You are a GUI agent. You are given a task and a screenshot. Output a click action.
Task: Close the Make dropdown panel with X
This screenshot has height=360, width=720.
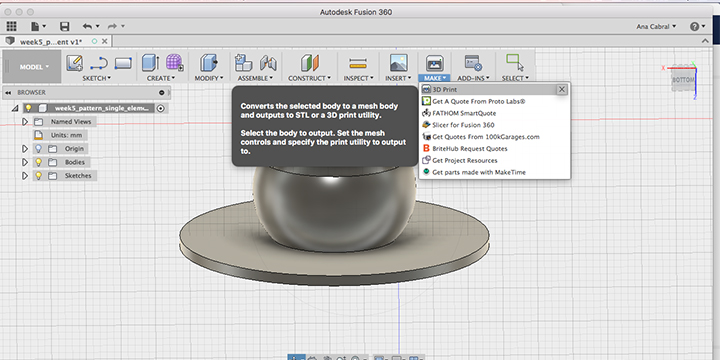[x=562, y=90]
